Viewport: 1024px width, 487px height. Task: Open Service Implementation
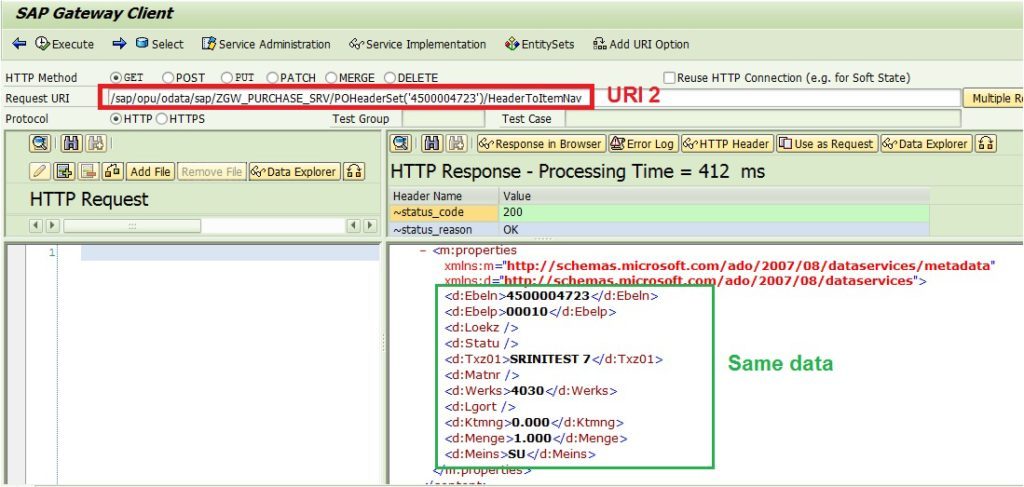(418, 44)
